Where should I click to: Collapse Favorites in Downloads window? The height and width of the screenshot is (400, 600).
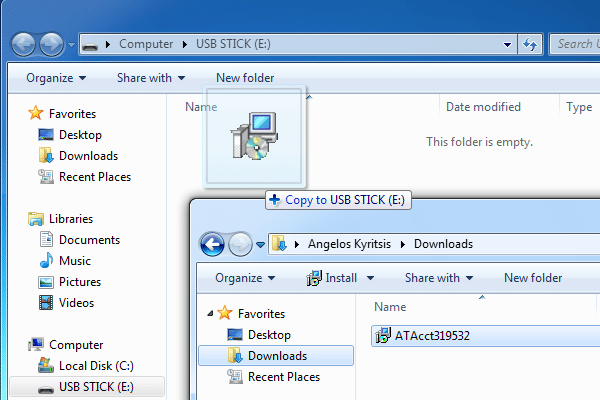(x=210, y=314)
